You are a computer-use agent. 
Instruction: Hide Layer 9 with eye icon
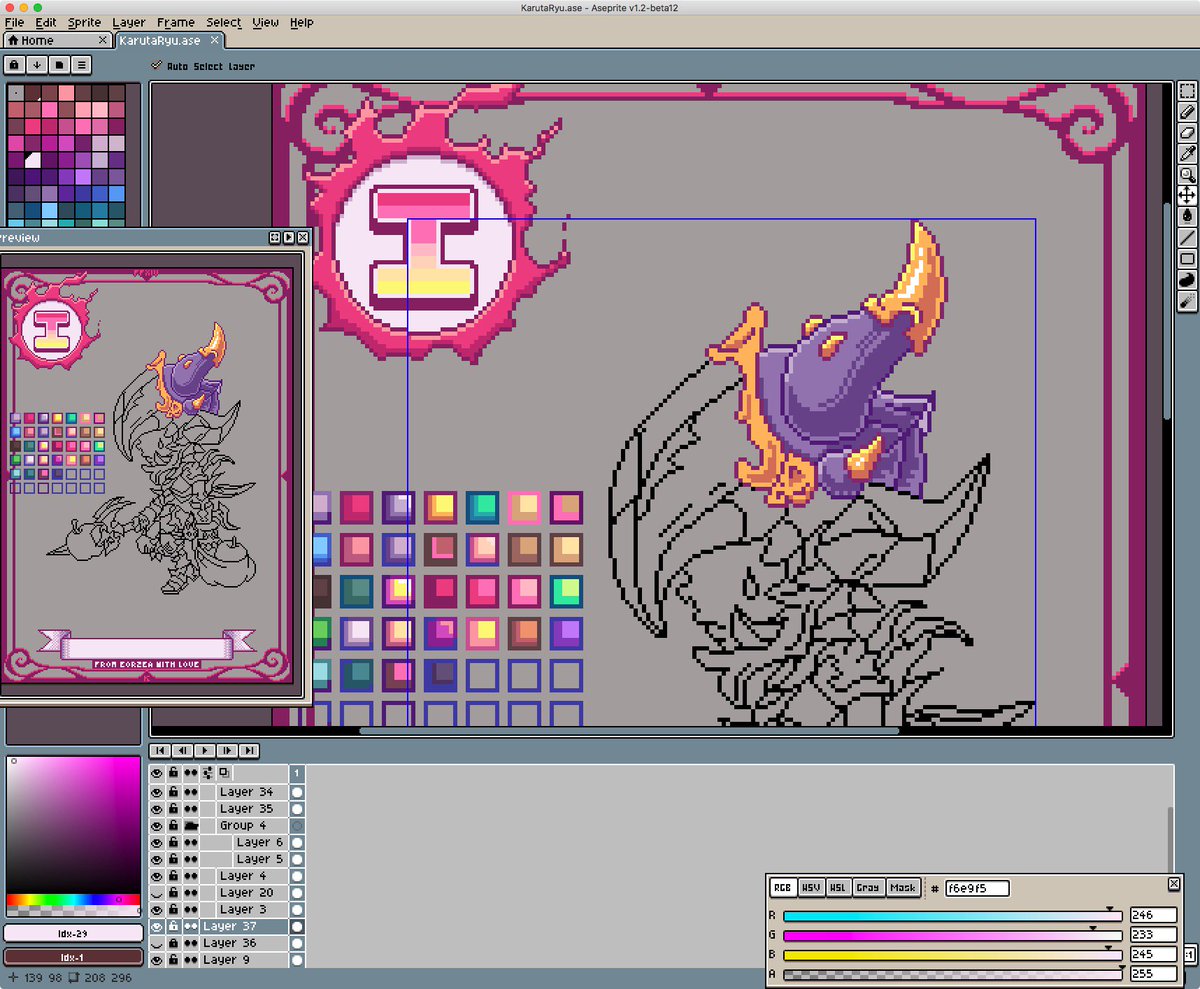(x=156, y=960)
